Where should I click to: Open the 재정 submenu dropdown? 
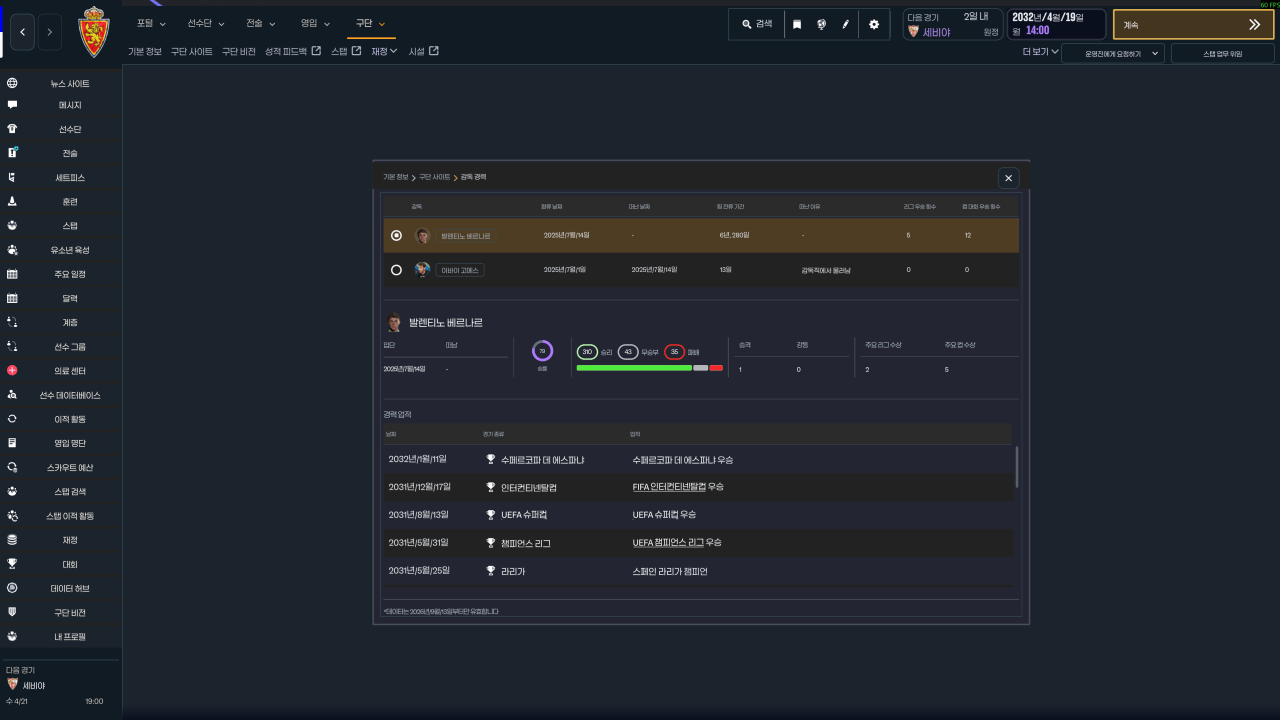[x=384, y=51]
